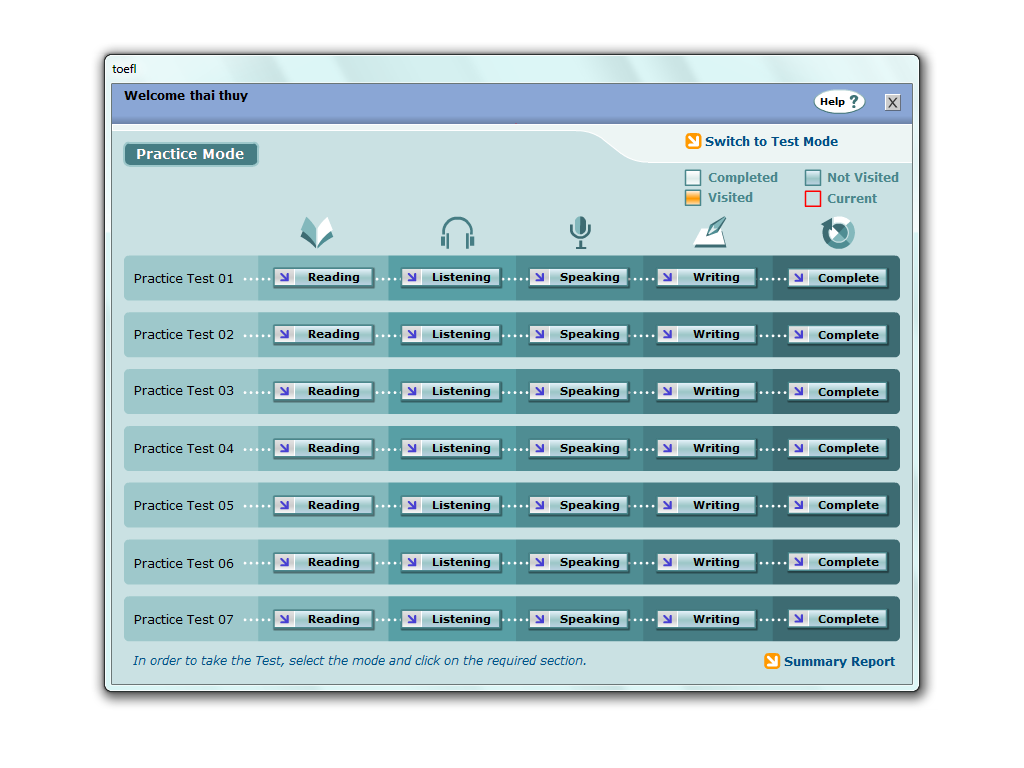Start Reading for Practice Test 01
The image size is (1024, 768).
(323, 278)
